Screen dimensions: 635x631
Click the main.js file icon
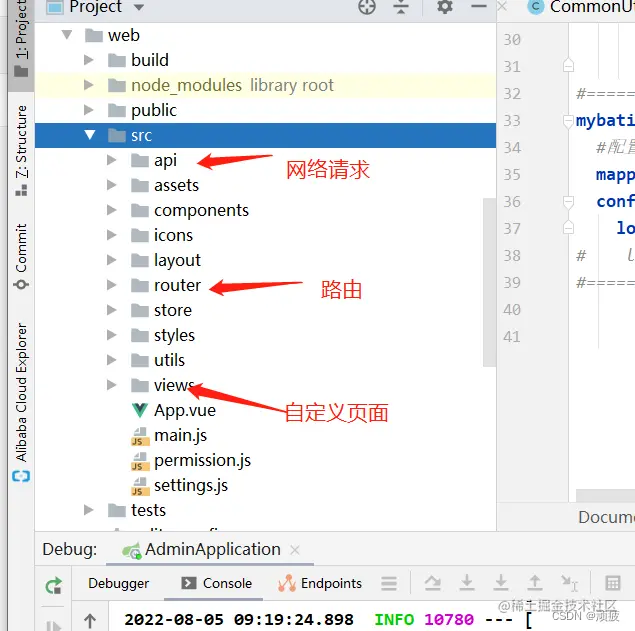click(140, 436)
